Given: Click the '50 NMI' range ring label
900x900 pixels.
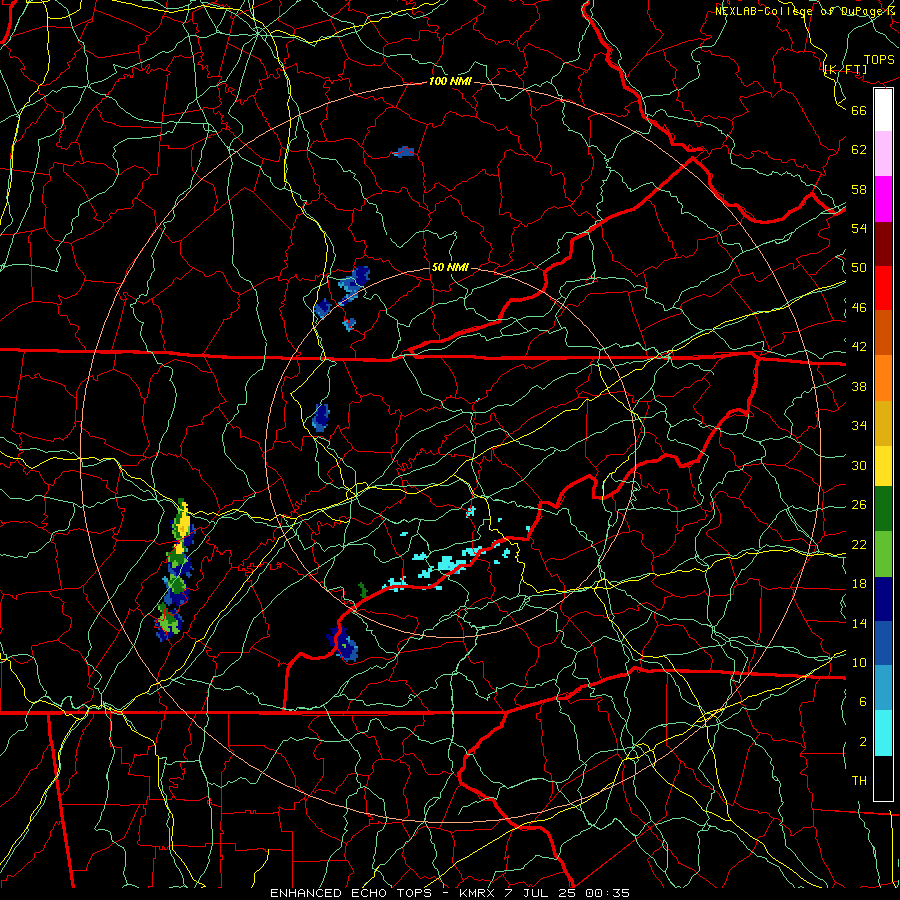Looking at the screenshot, I should 450,267.
